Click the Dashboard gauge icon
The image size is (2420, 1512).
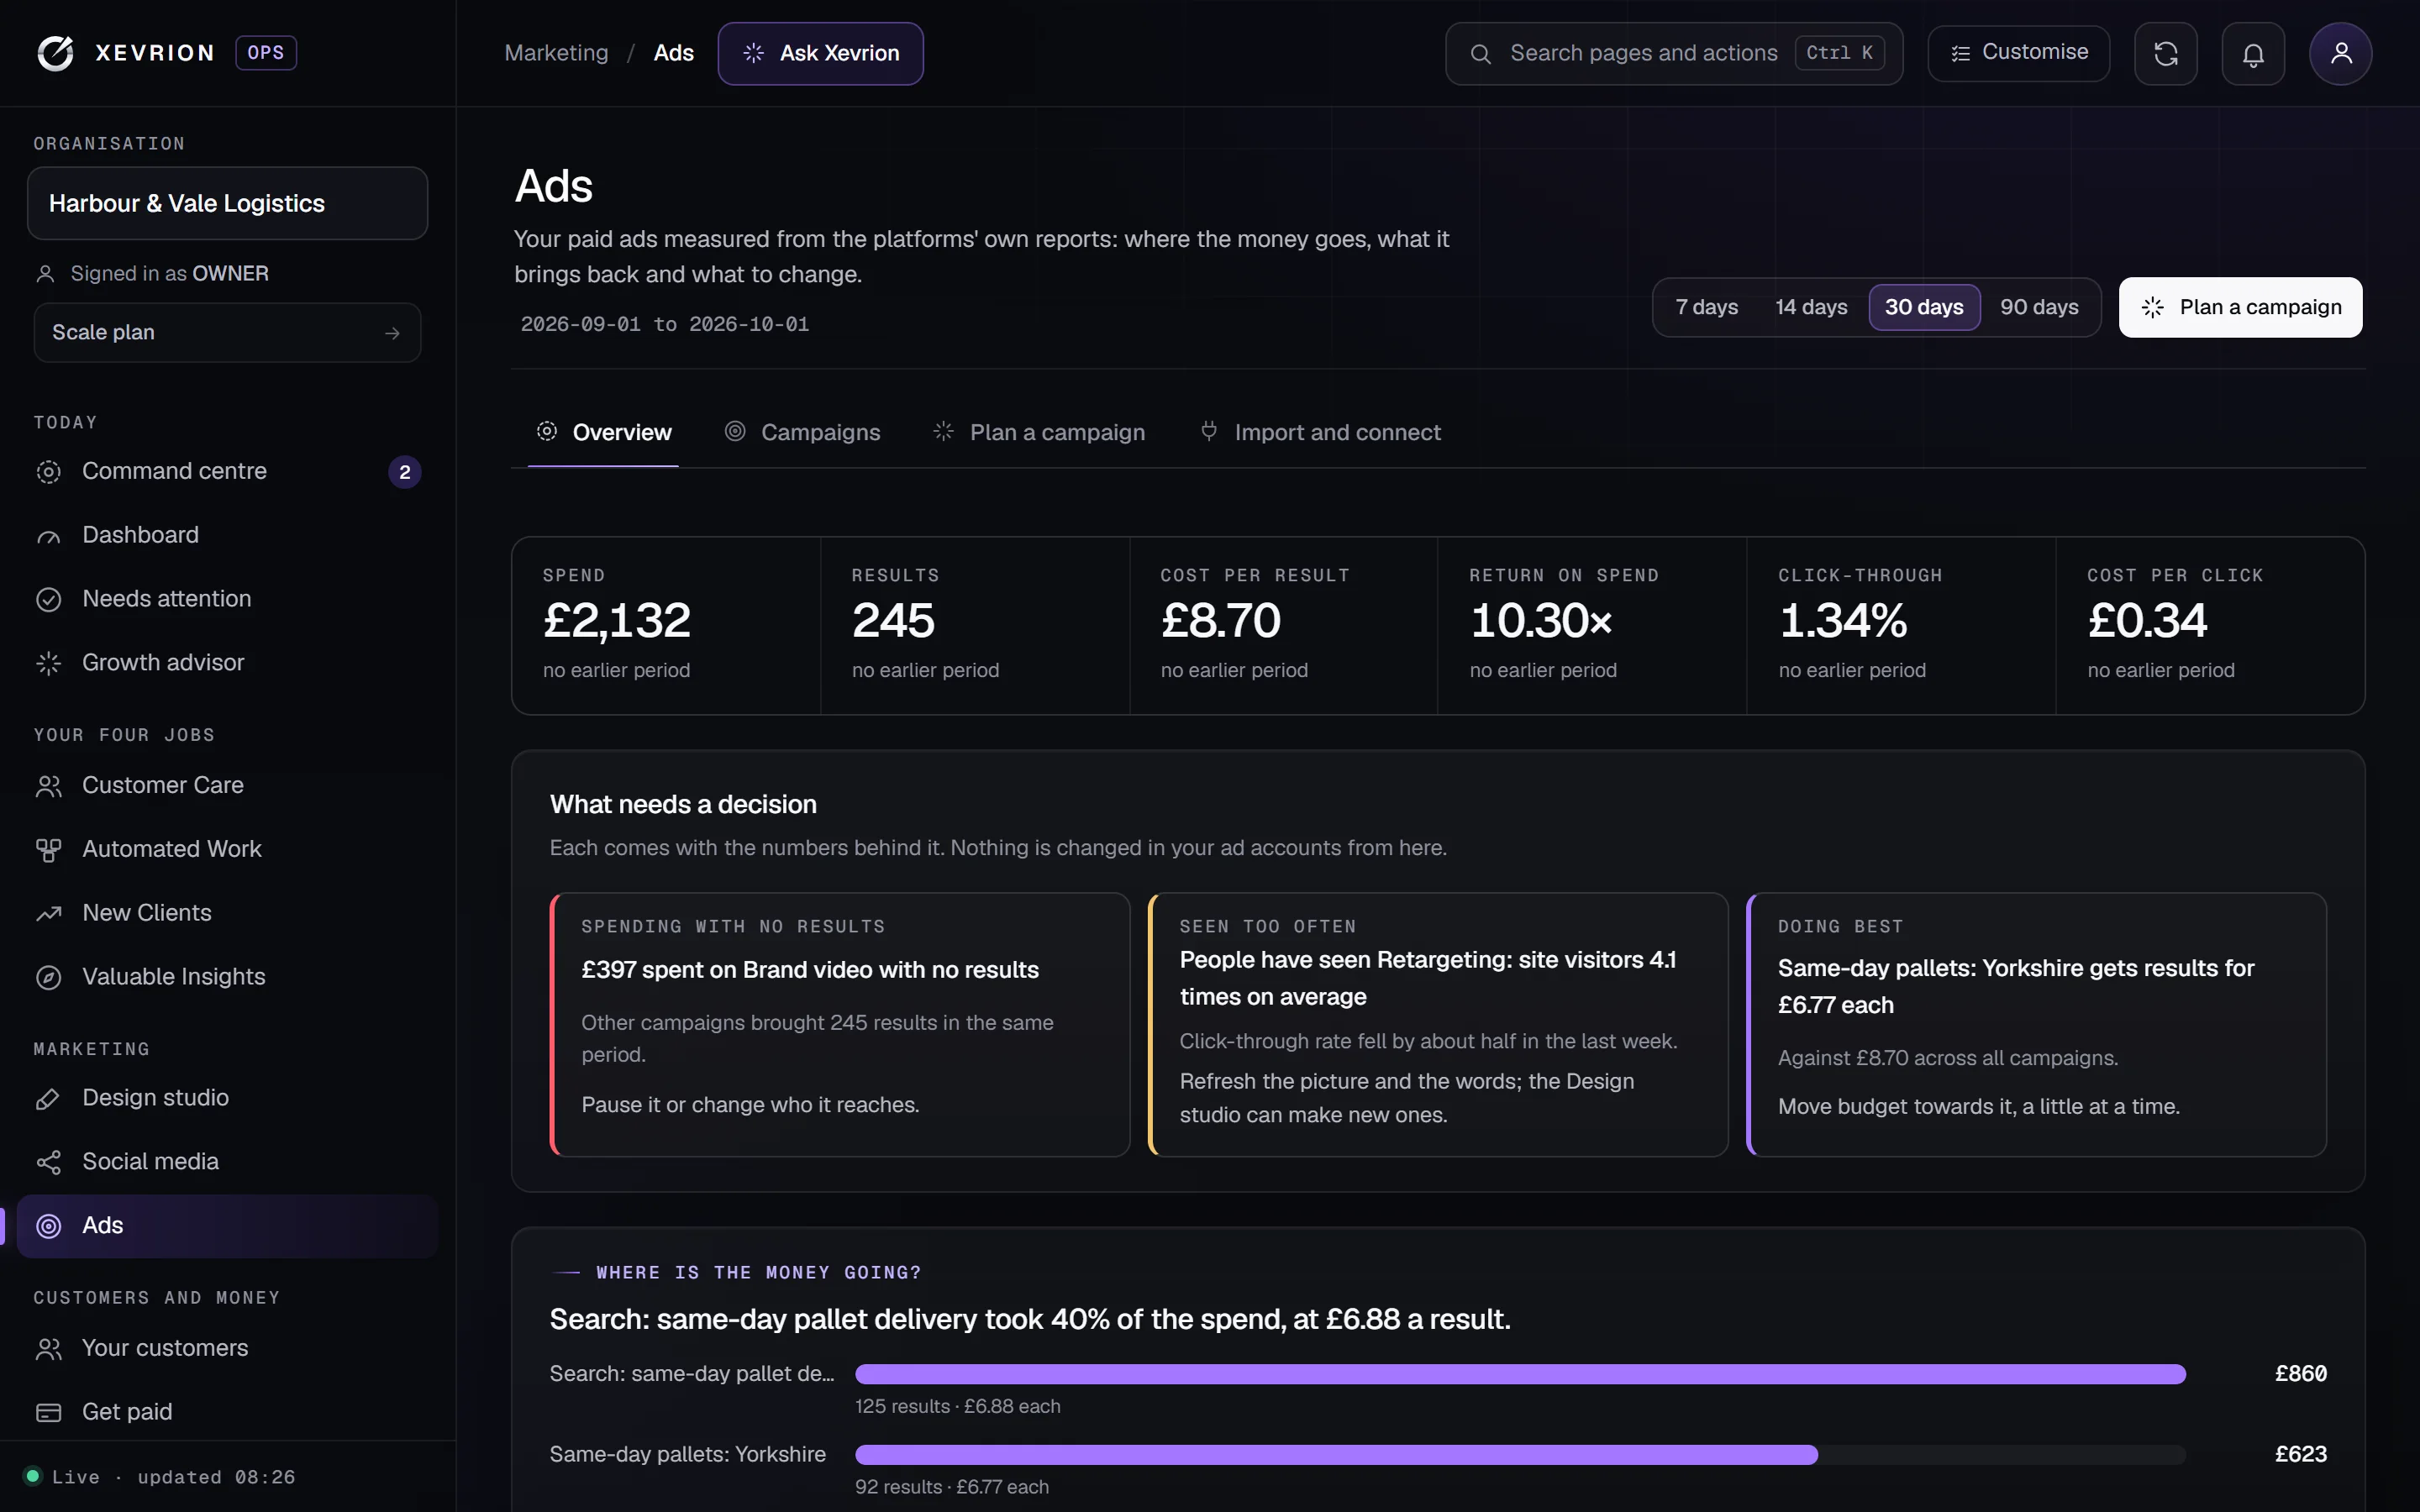click(48, 536)
